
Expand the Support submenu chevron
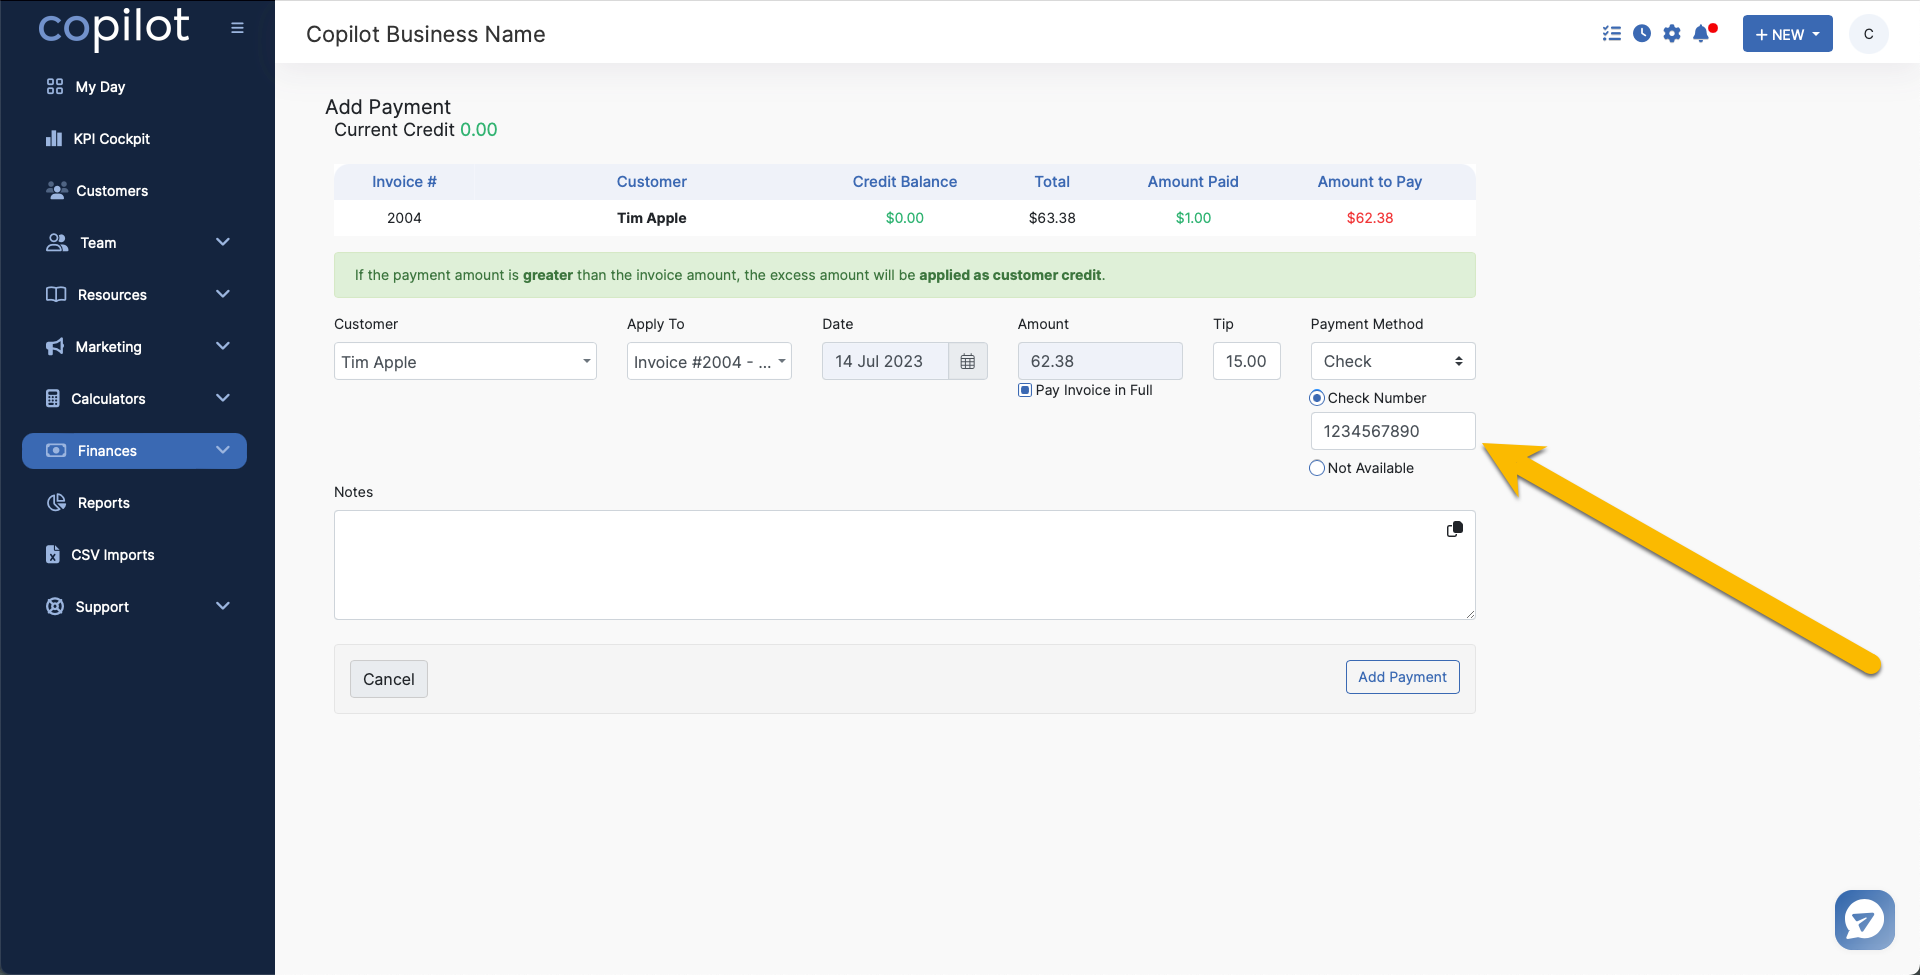point(223,606)
